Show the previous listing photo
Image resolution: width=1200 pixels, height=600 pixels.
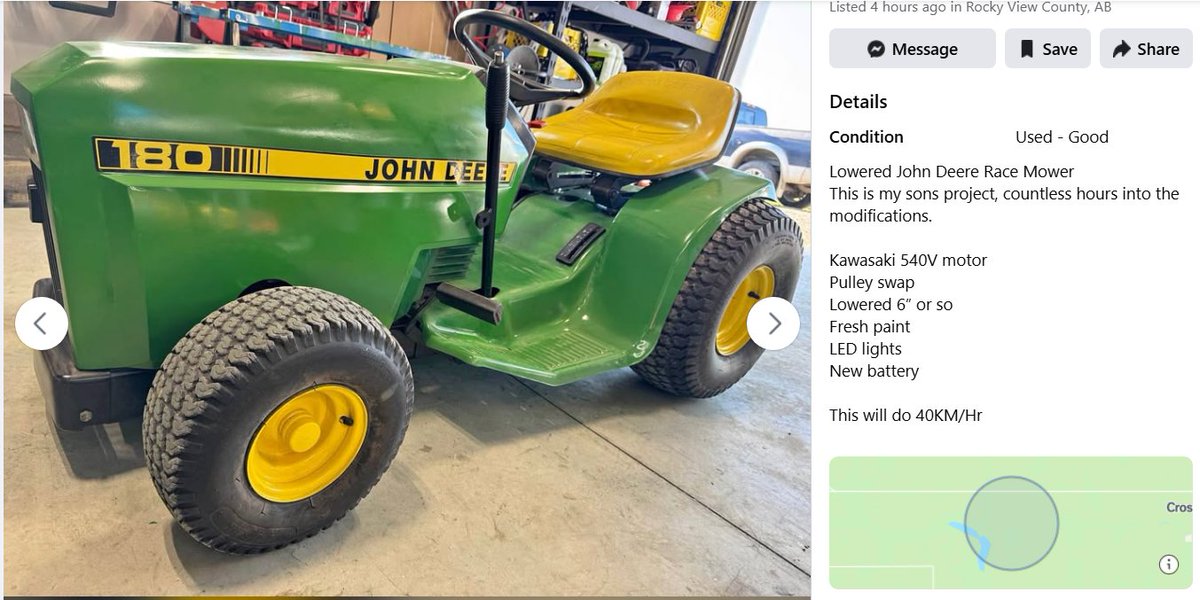(x=41, y=323)
